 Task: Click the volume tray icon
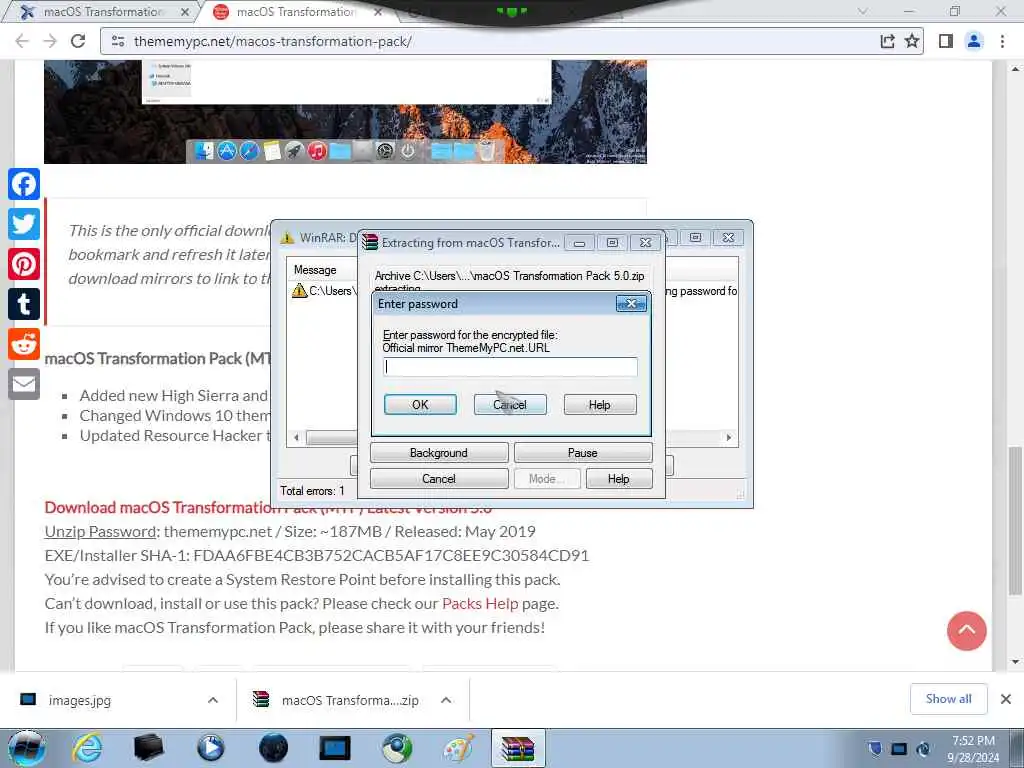click(923, 749)
